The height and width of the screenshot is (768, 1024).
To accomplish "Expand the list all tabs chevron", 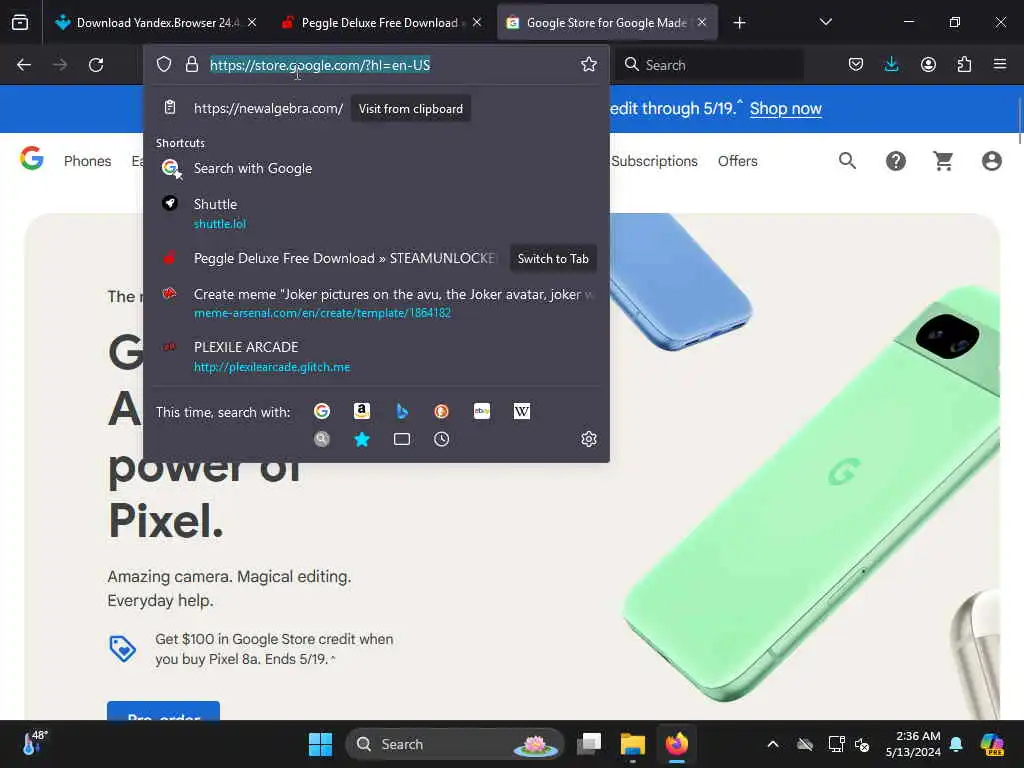I will [x=825, y=22].
